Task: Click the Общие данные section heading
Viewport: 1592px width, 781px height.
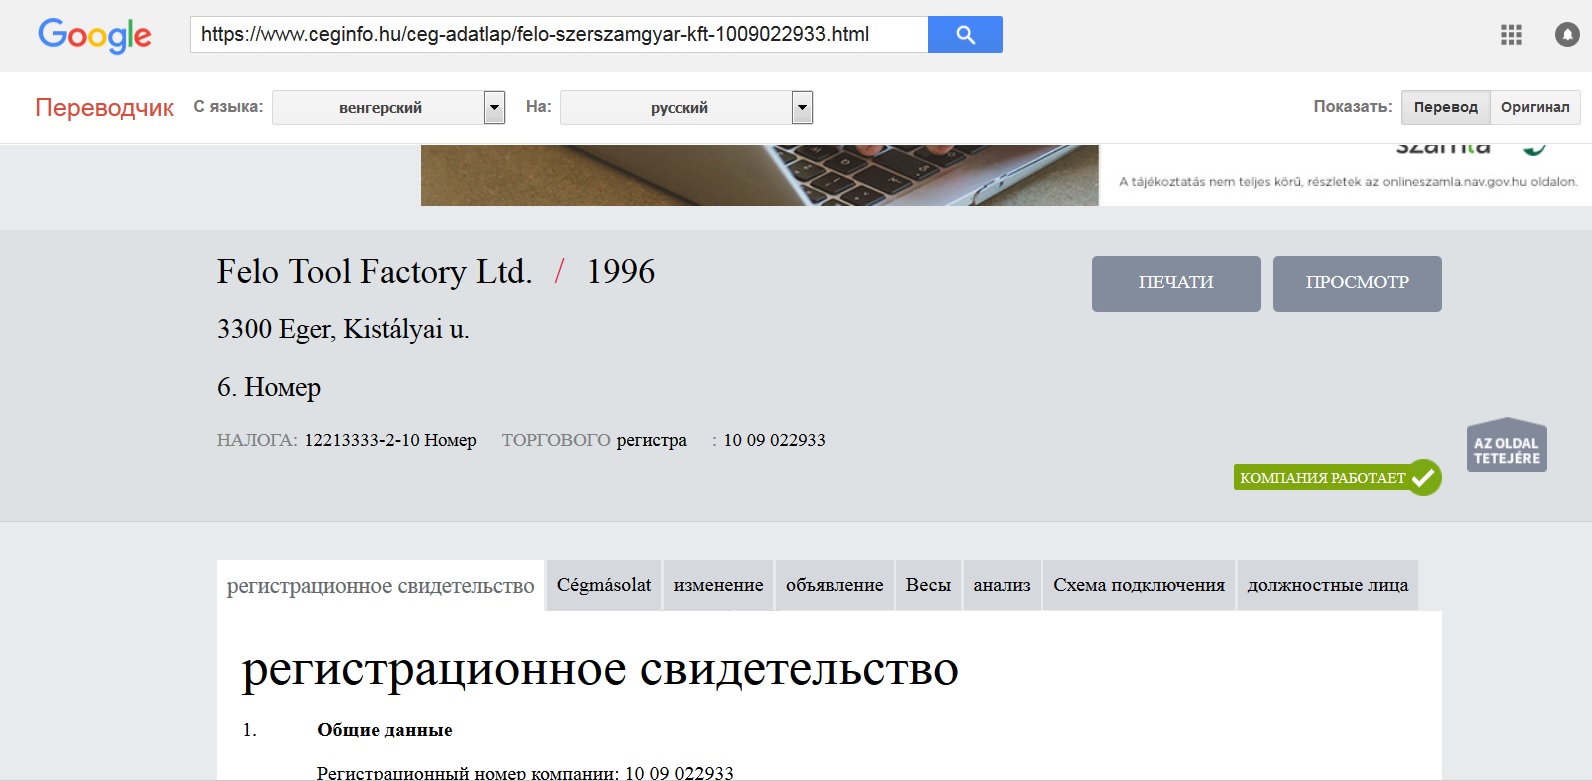Action: pos(385,730)
